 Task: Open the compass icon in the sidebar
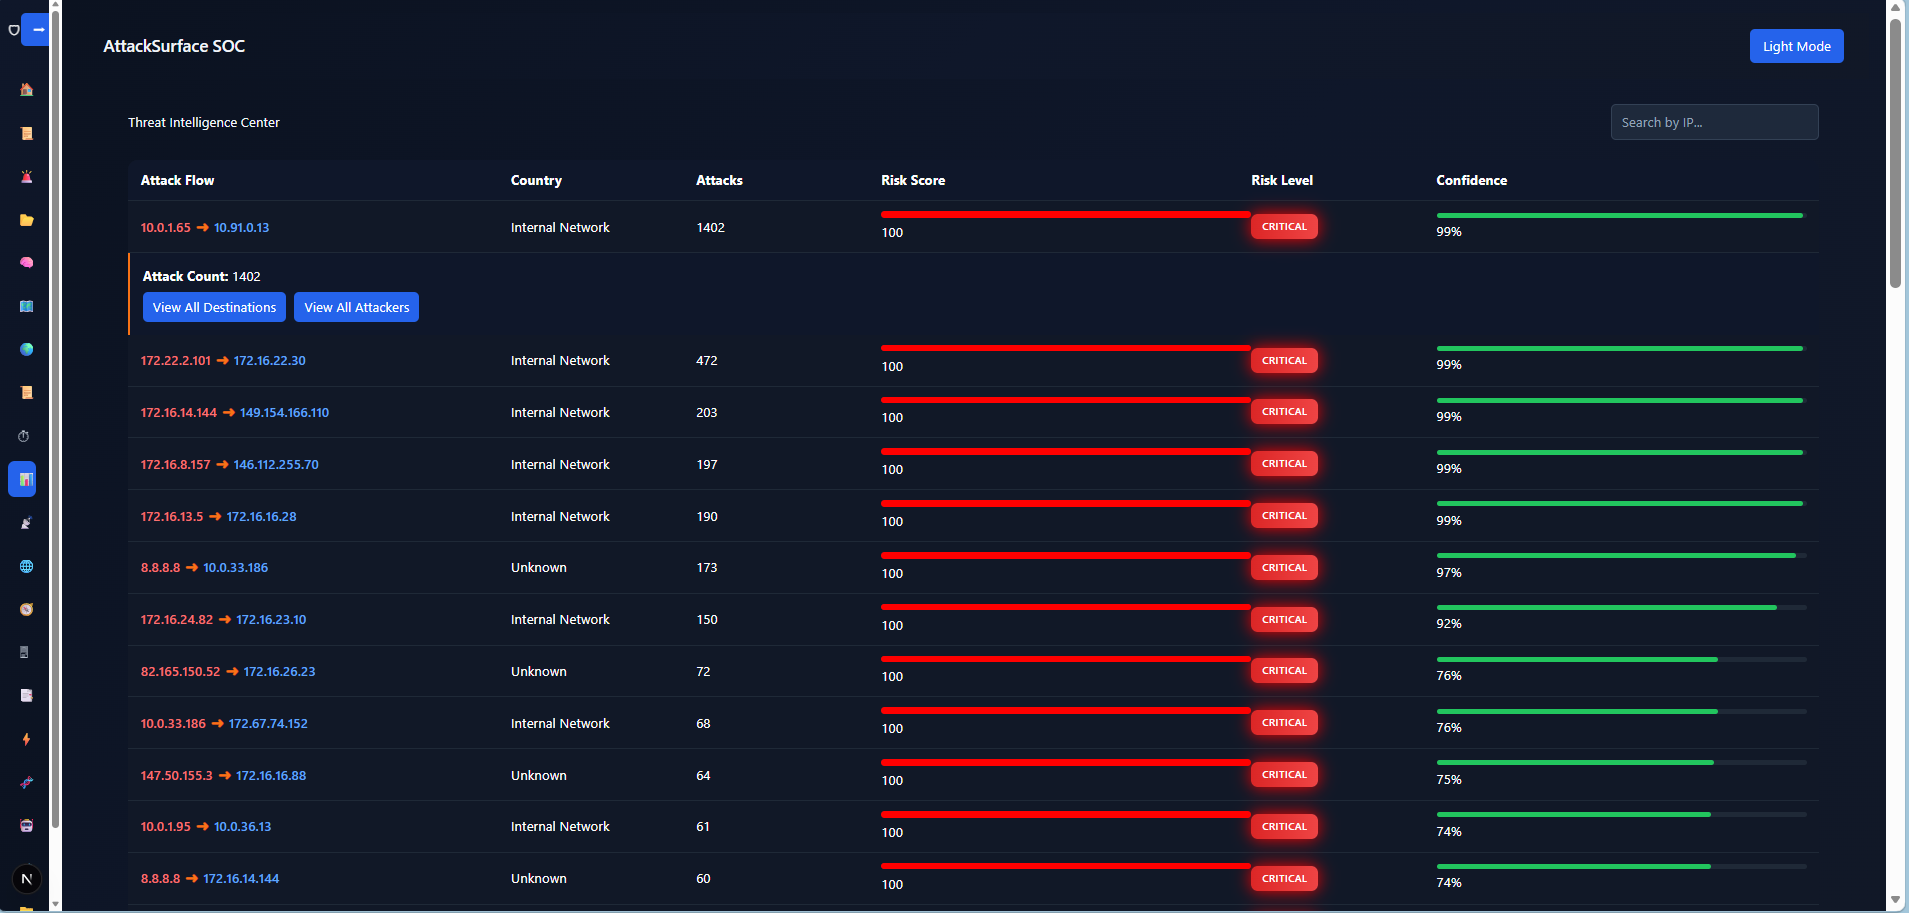[27, 609]
